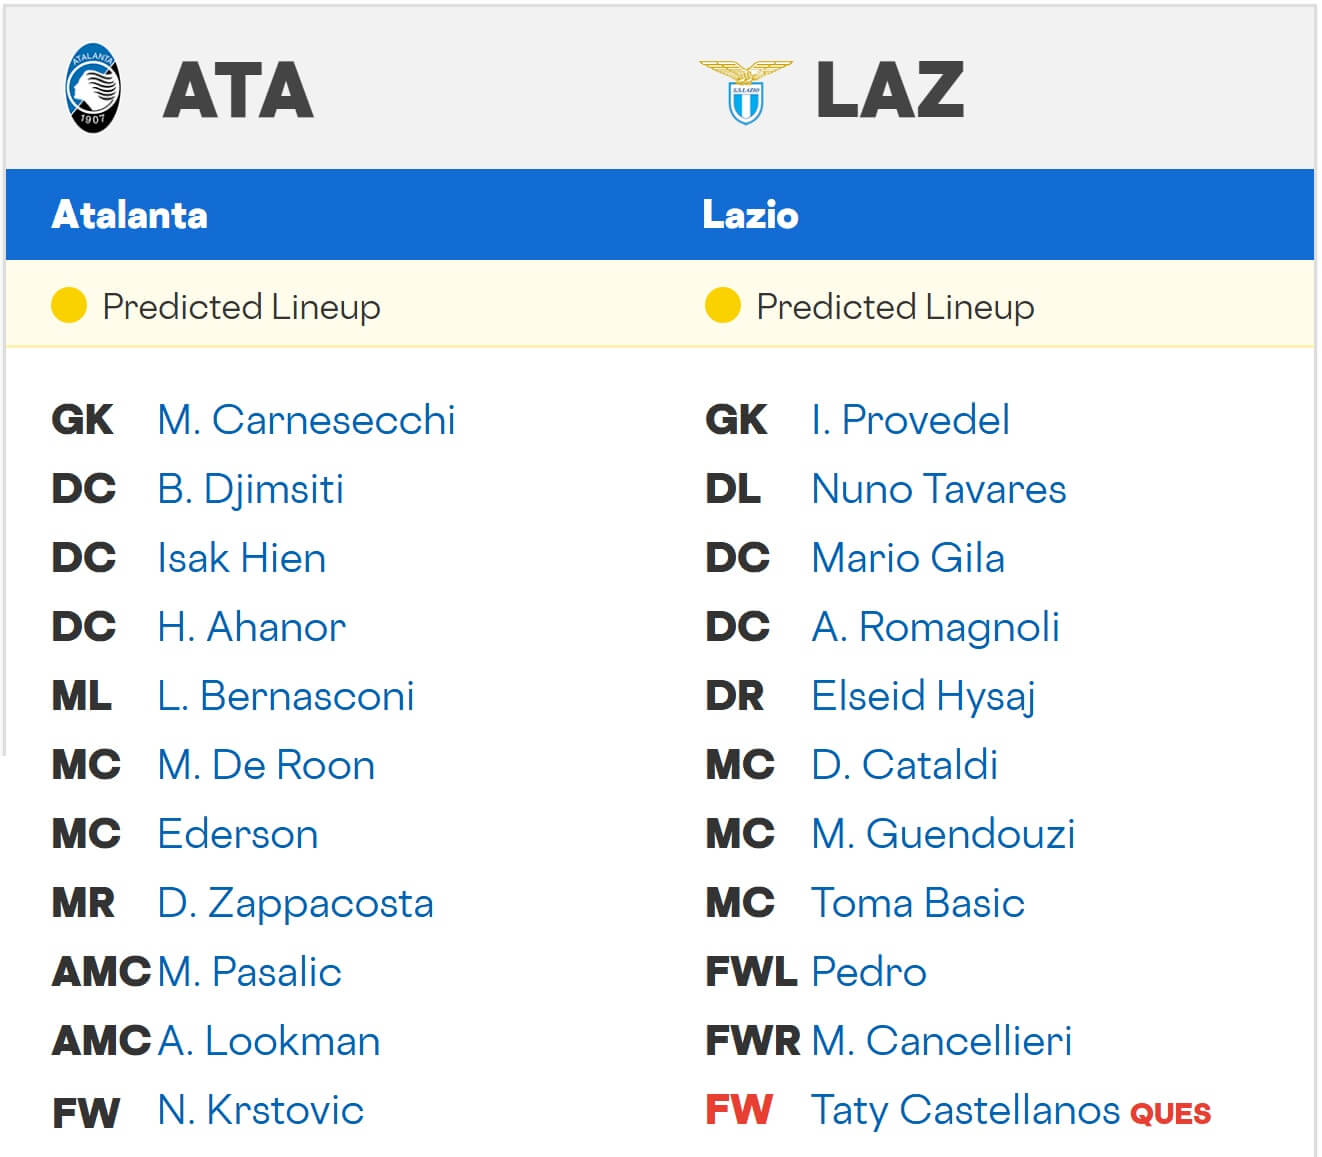The width and height of the screenshot is (1322, 1157).
Task: Open I. Provedel goalkeeper link
Action: point(910,420)
